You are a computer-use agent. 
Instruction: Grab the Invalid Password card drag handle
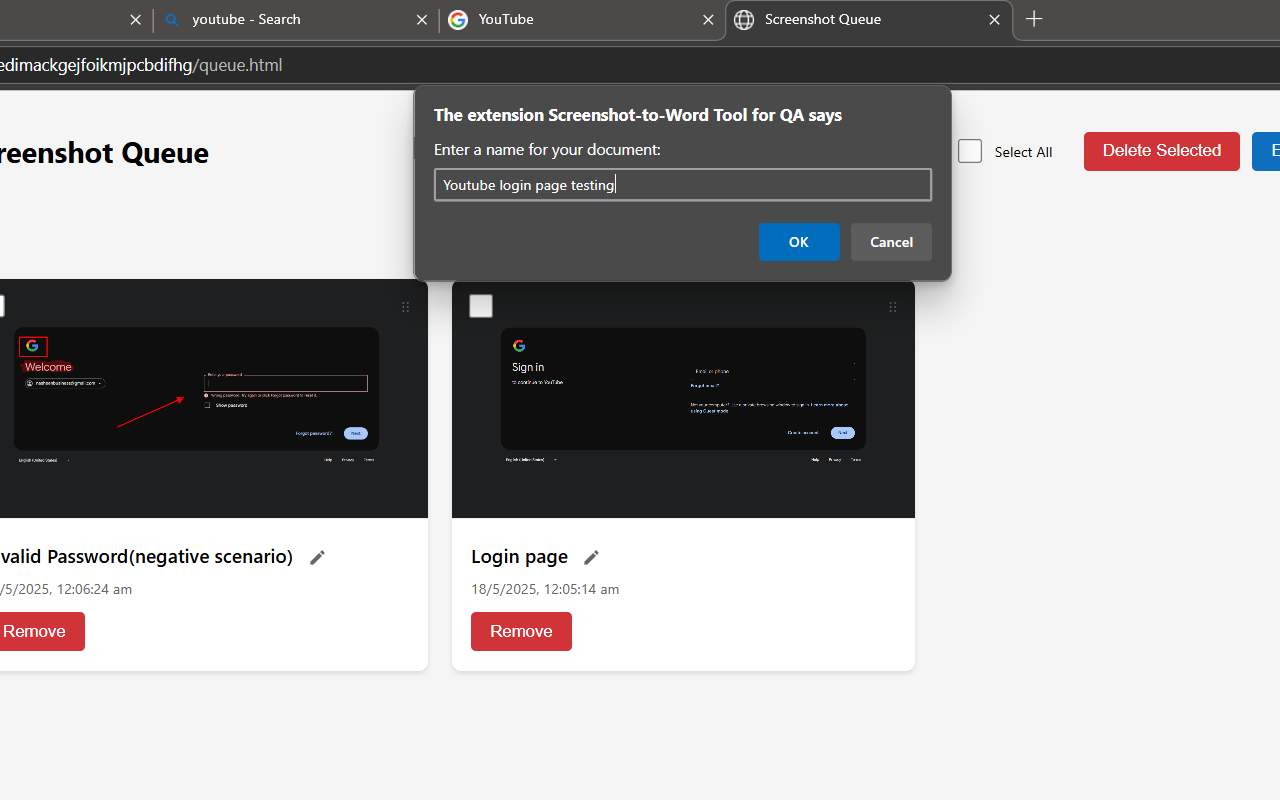tap(405, 307)
